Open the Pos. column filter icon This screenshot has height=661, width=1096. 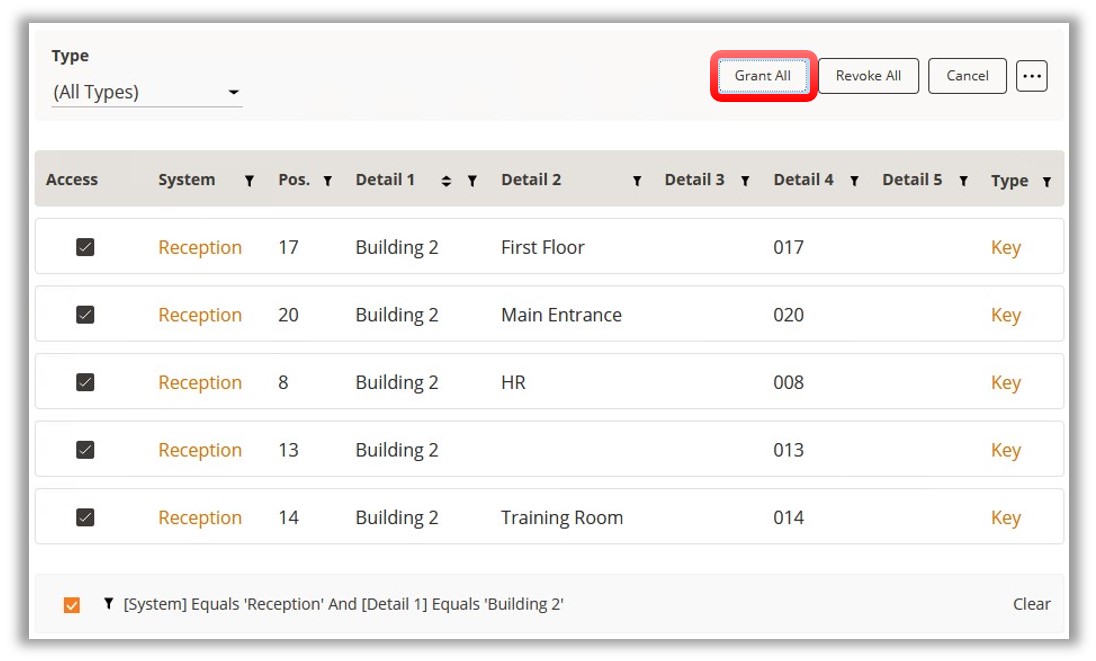[327, 181]
